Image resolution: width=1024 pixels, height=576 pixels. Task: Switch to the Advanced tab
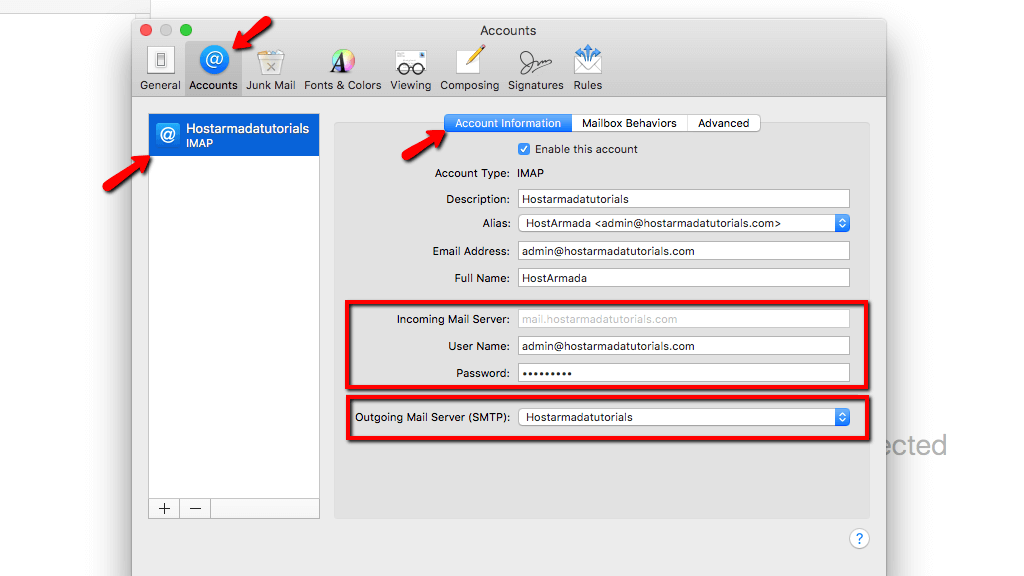pos(724,123)
